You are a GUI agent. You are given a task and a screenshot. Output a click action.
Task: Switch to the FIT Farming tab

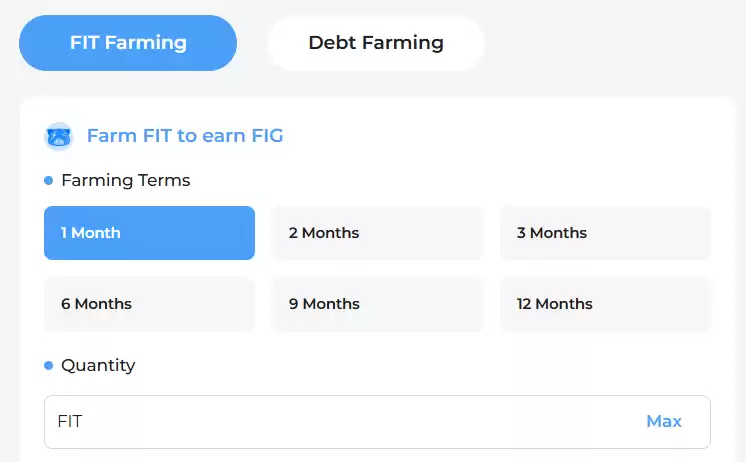pos(128,43)
